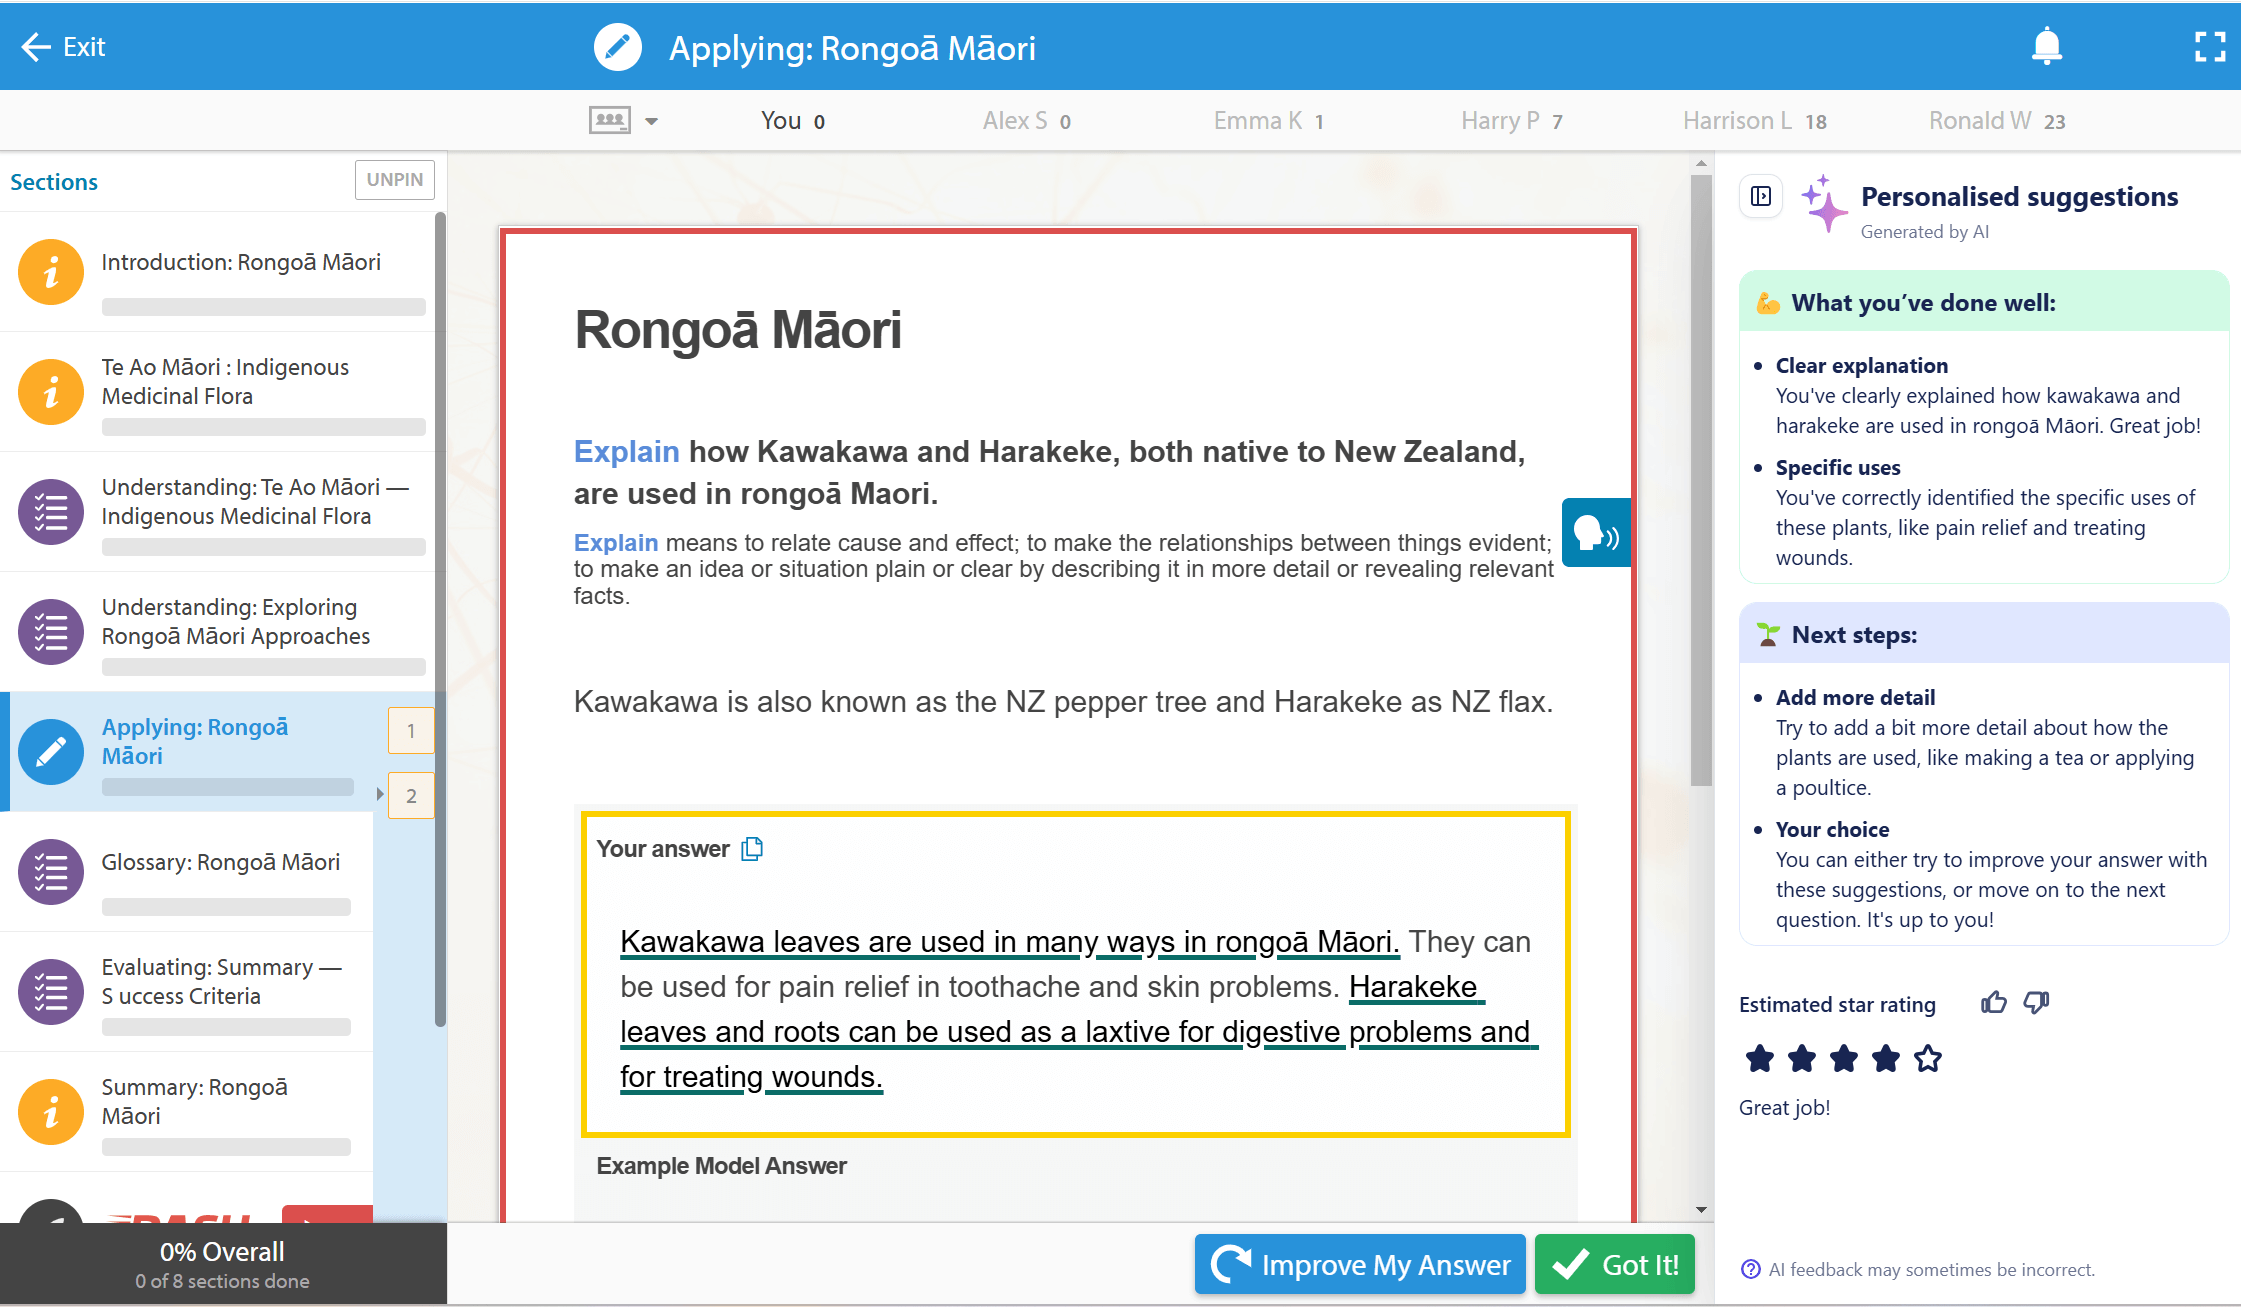Select question 1 marker in sidebar
Viewport: 2241px width, 1307px height.
click(410, 731)
